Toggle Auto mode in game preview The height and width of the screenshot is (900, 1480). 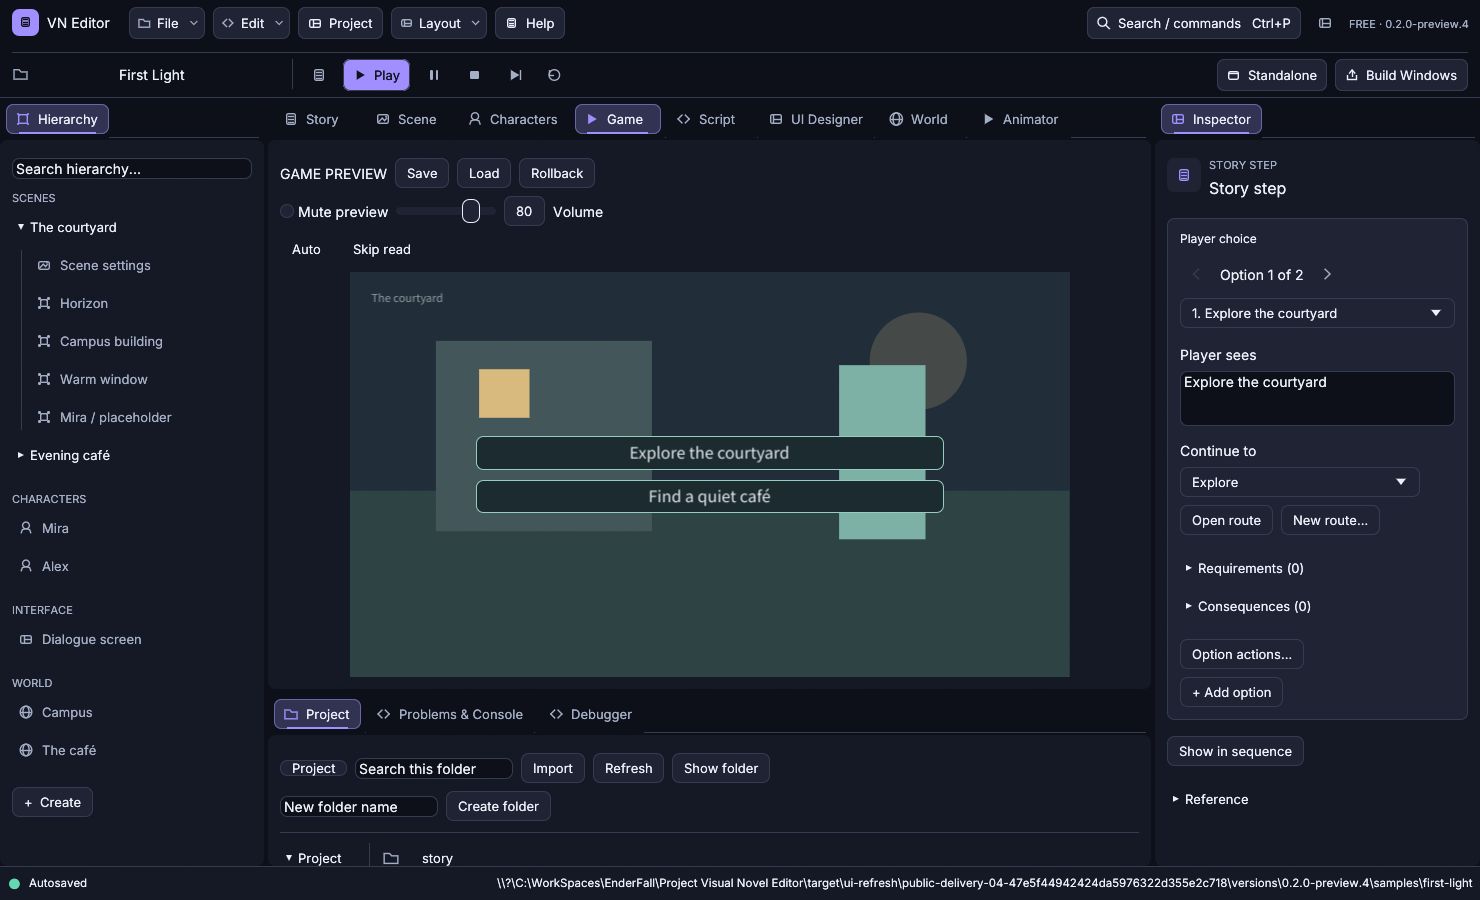(306, 249)
